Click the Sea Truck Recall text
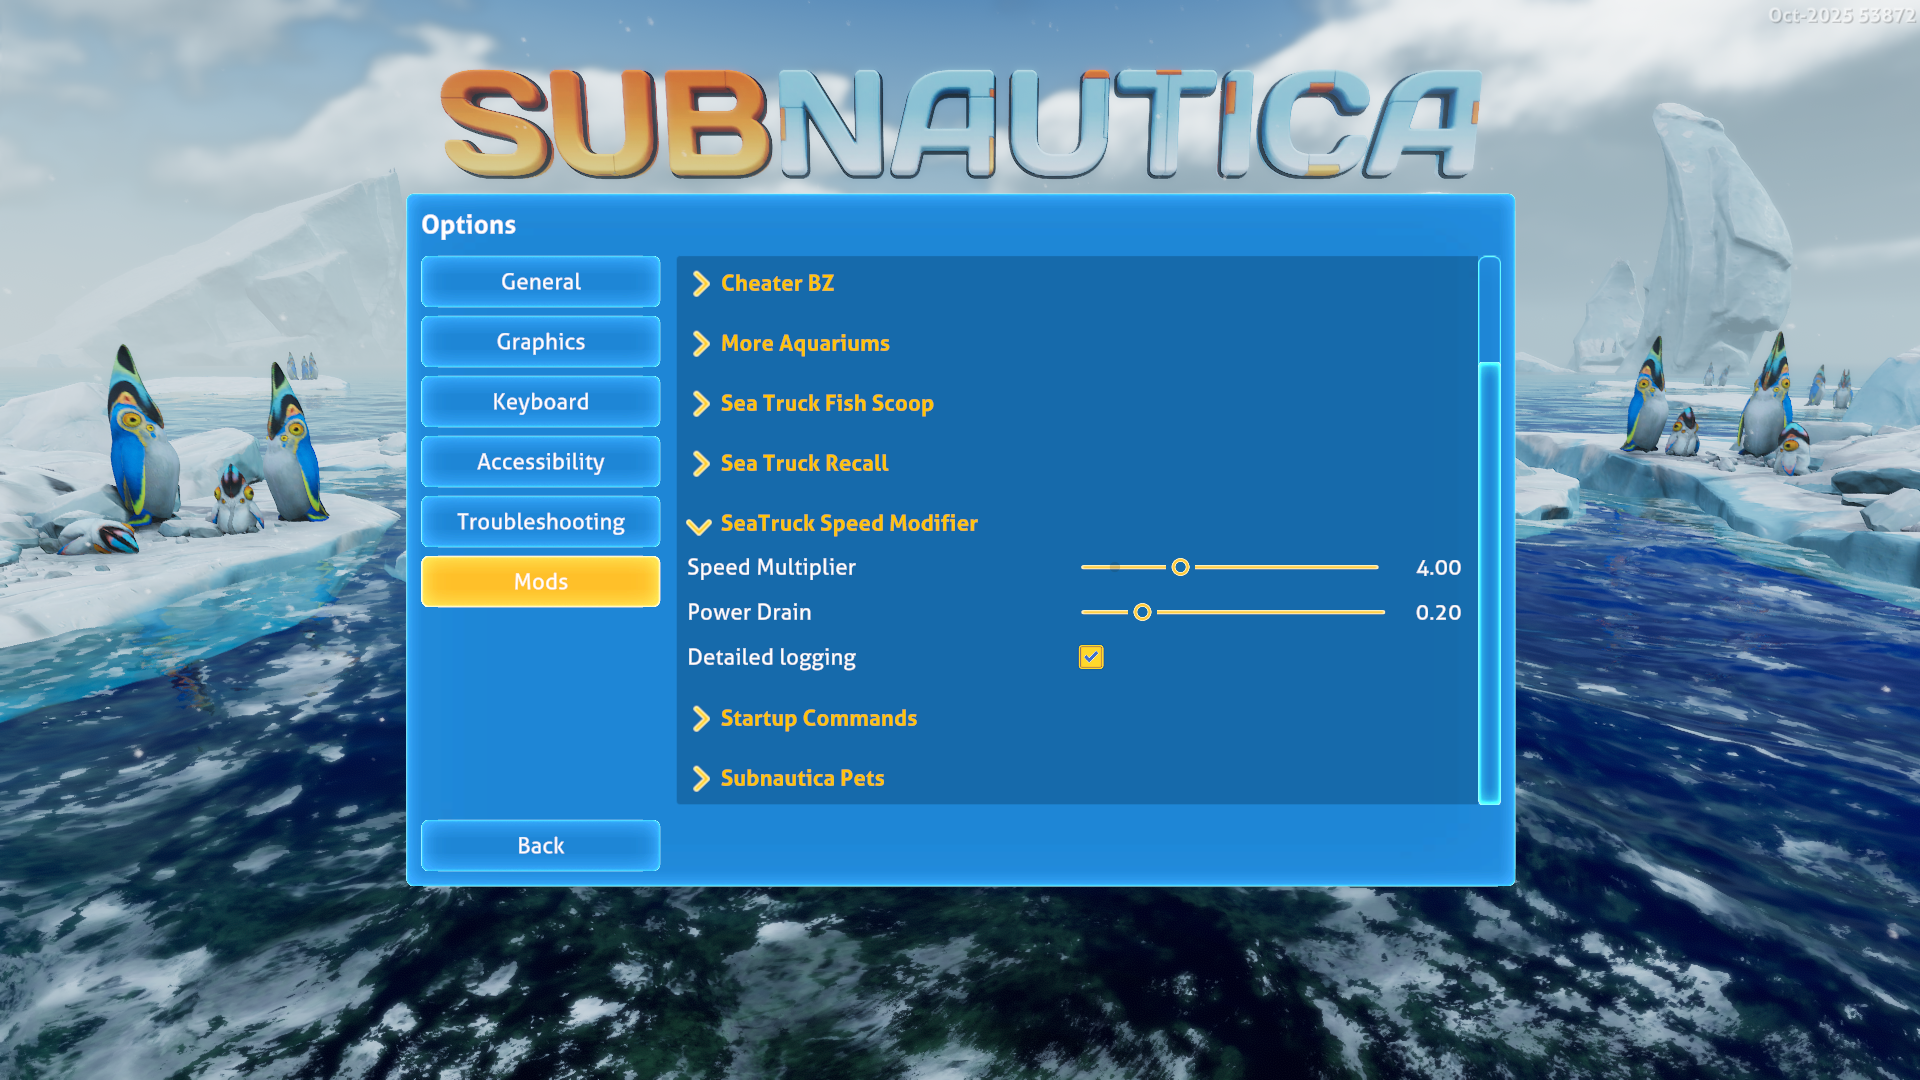This screenshot has width=1920, height=1080. pyautogui.click(x=804, y=464)
